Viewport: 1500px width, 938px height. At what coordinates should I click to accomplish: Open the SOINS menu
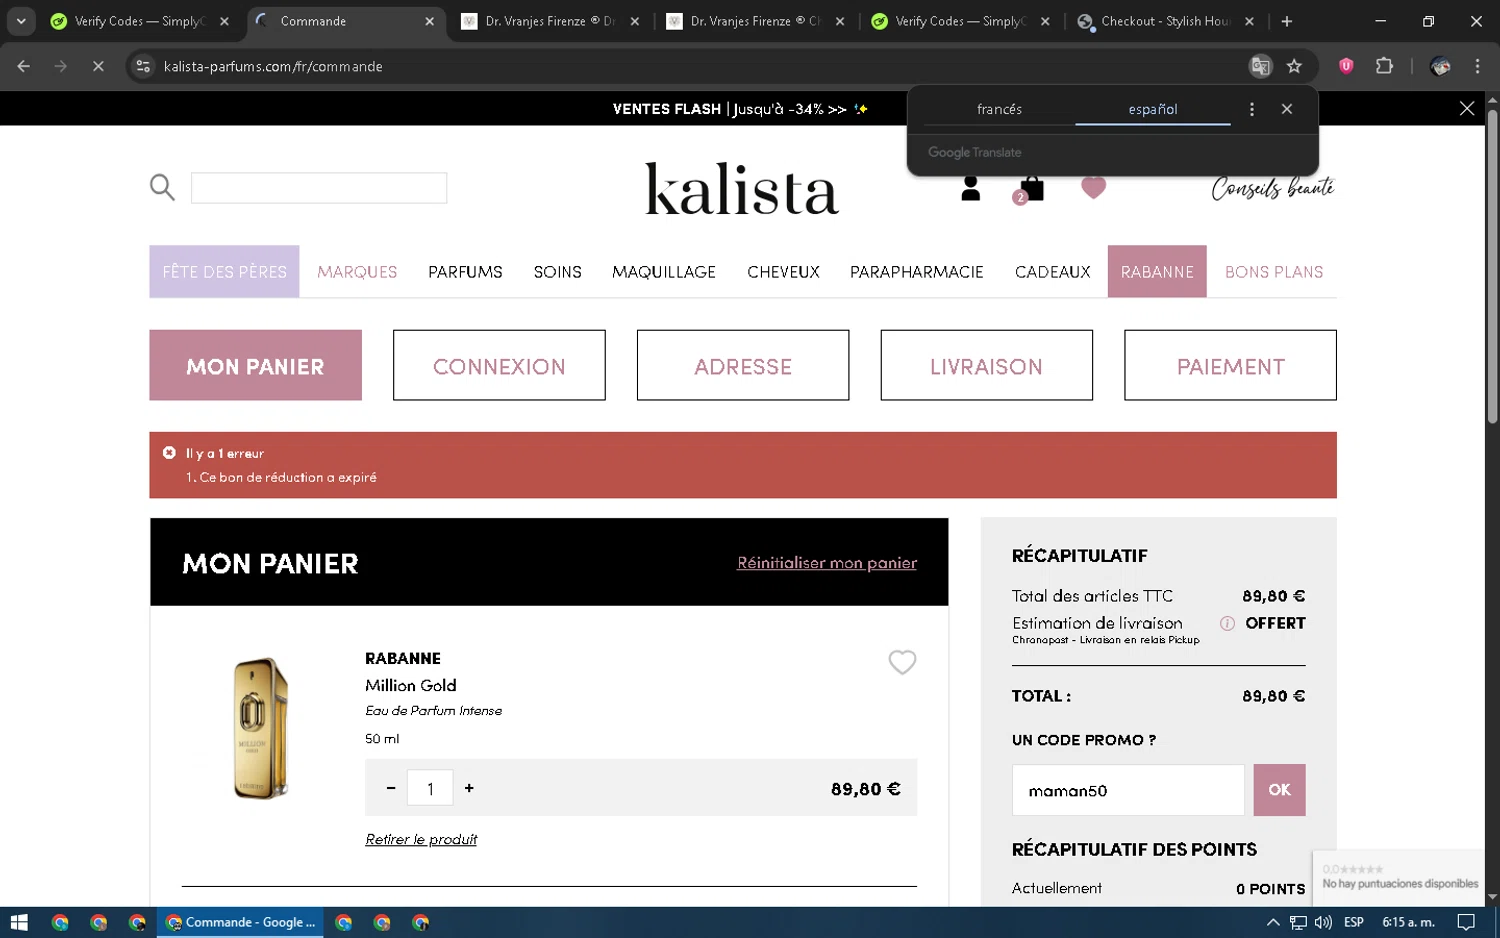[557, 272]
